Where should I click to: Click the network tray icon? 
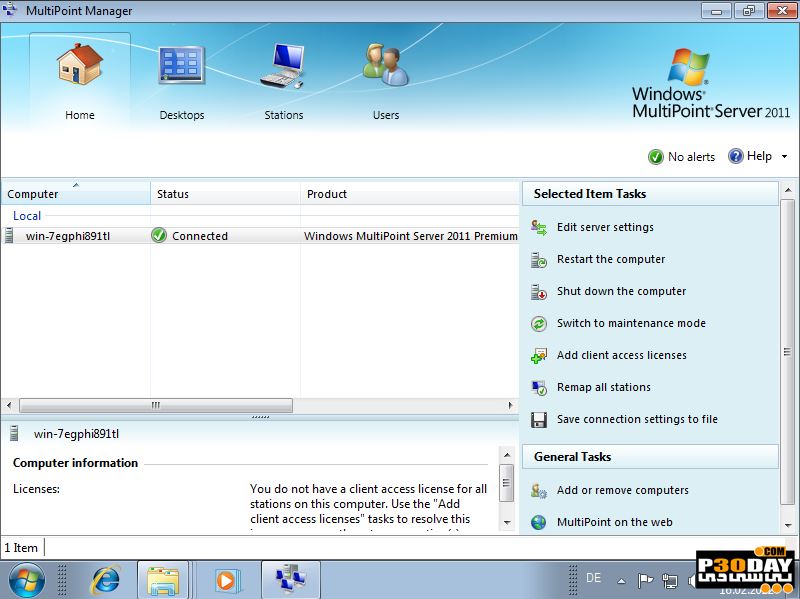[x=669, y=581]
